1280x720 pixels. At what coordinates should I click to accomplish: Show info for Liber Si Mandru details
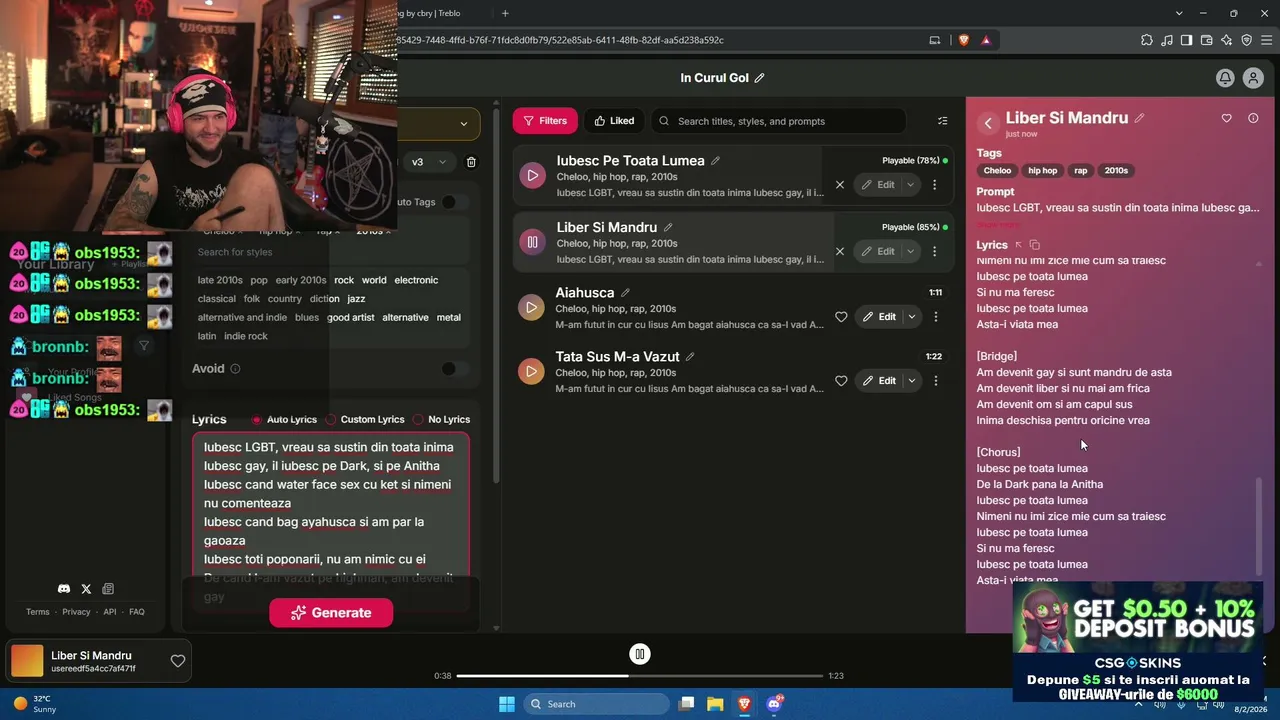(1253, 118)
